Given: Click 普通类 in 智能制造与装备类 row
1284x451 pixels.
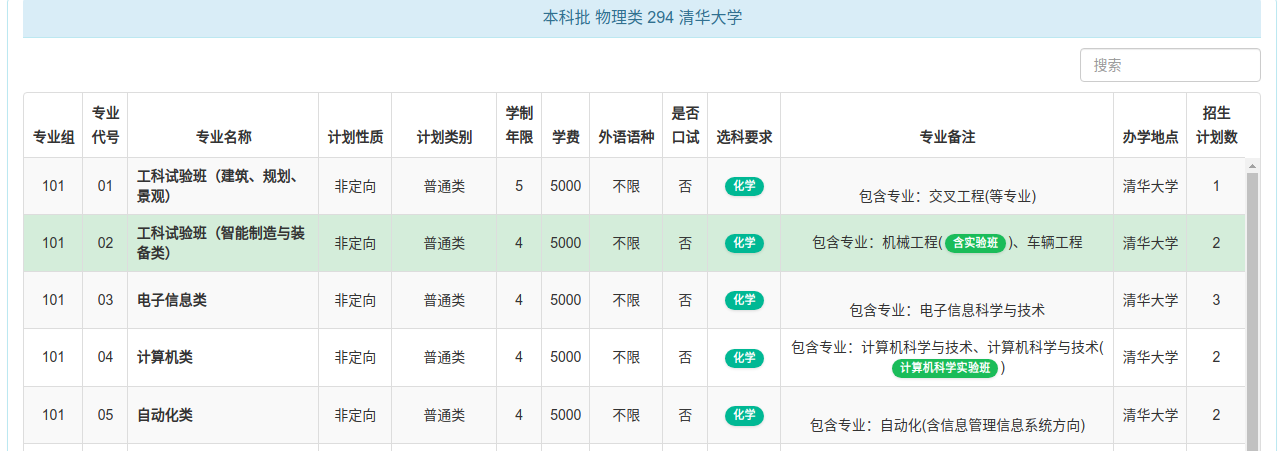Looking at the screenshot, I should click(444, 243).
